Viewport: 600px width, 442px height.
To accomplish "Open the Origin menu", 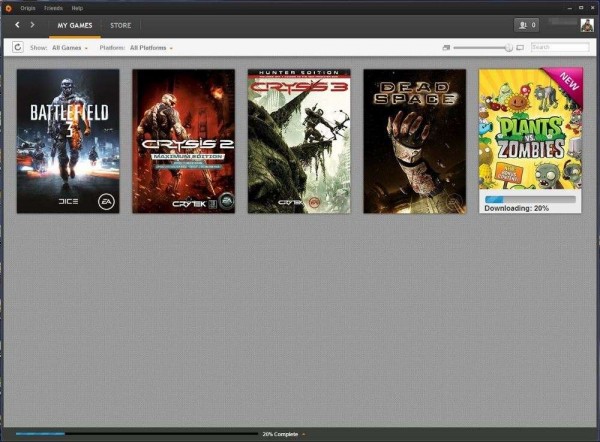I will 28,8.
